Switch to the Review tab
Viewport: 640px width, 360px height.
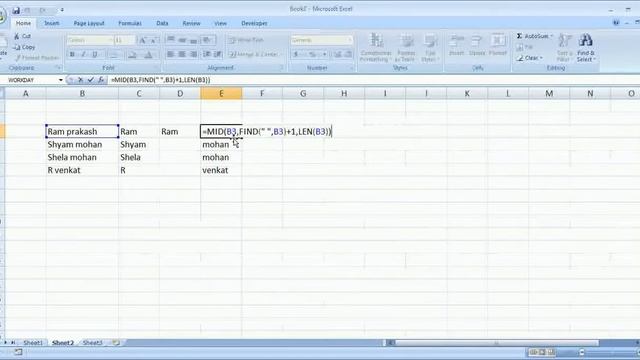[191, 23]
